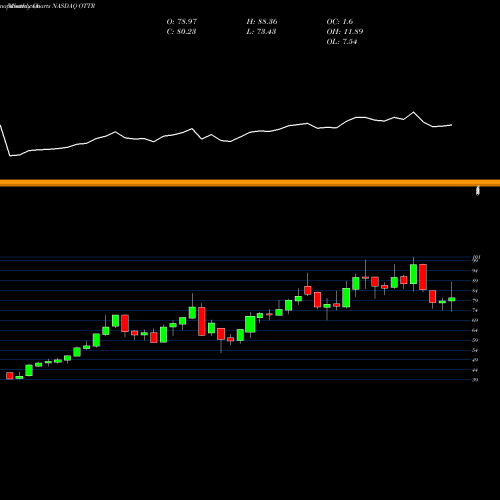
Task: Click the first red candlestick at chart start
Action: (10, 376)
